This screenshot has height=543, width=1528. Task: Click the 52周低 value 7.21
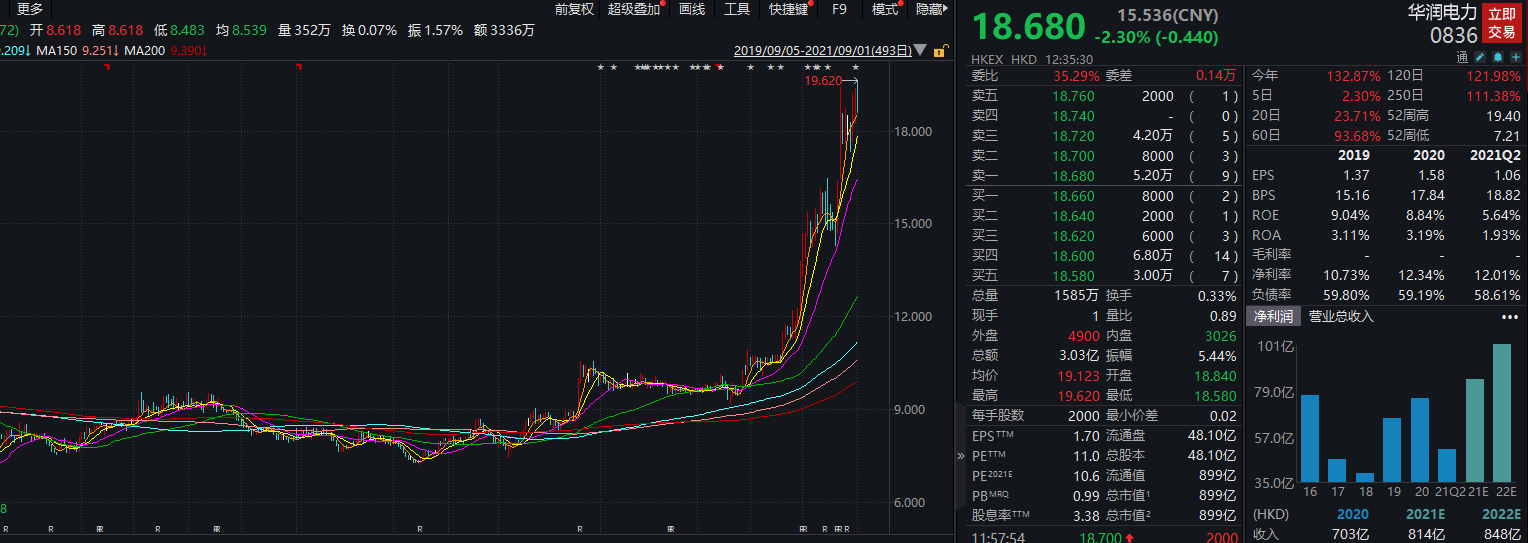1507,136
